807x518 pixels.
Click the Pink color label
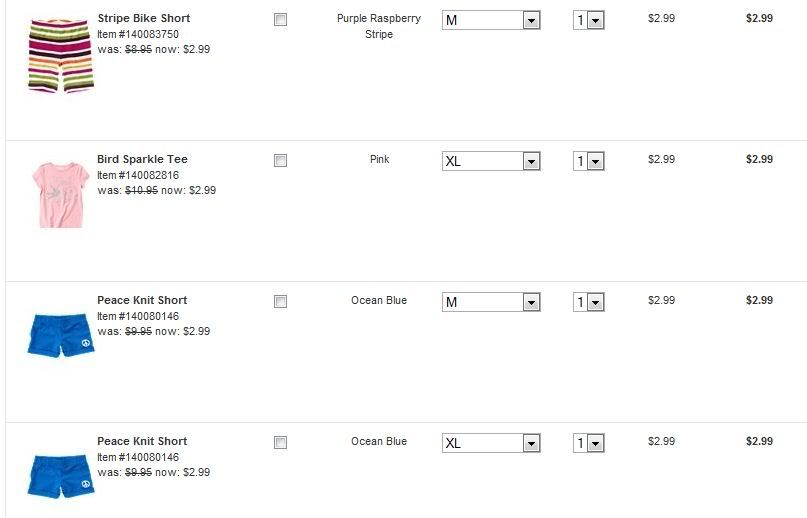pos(380,159)
